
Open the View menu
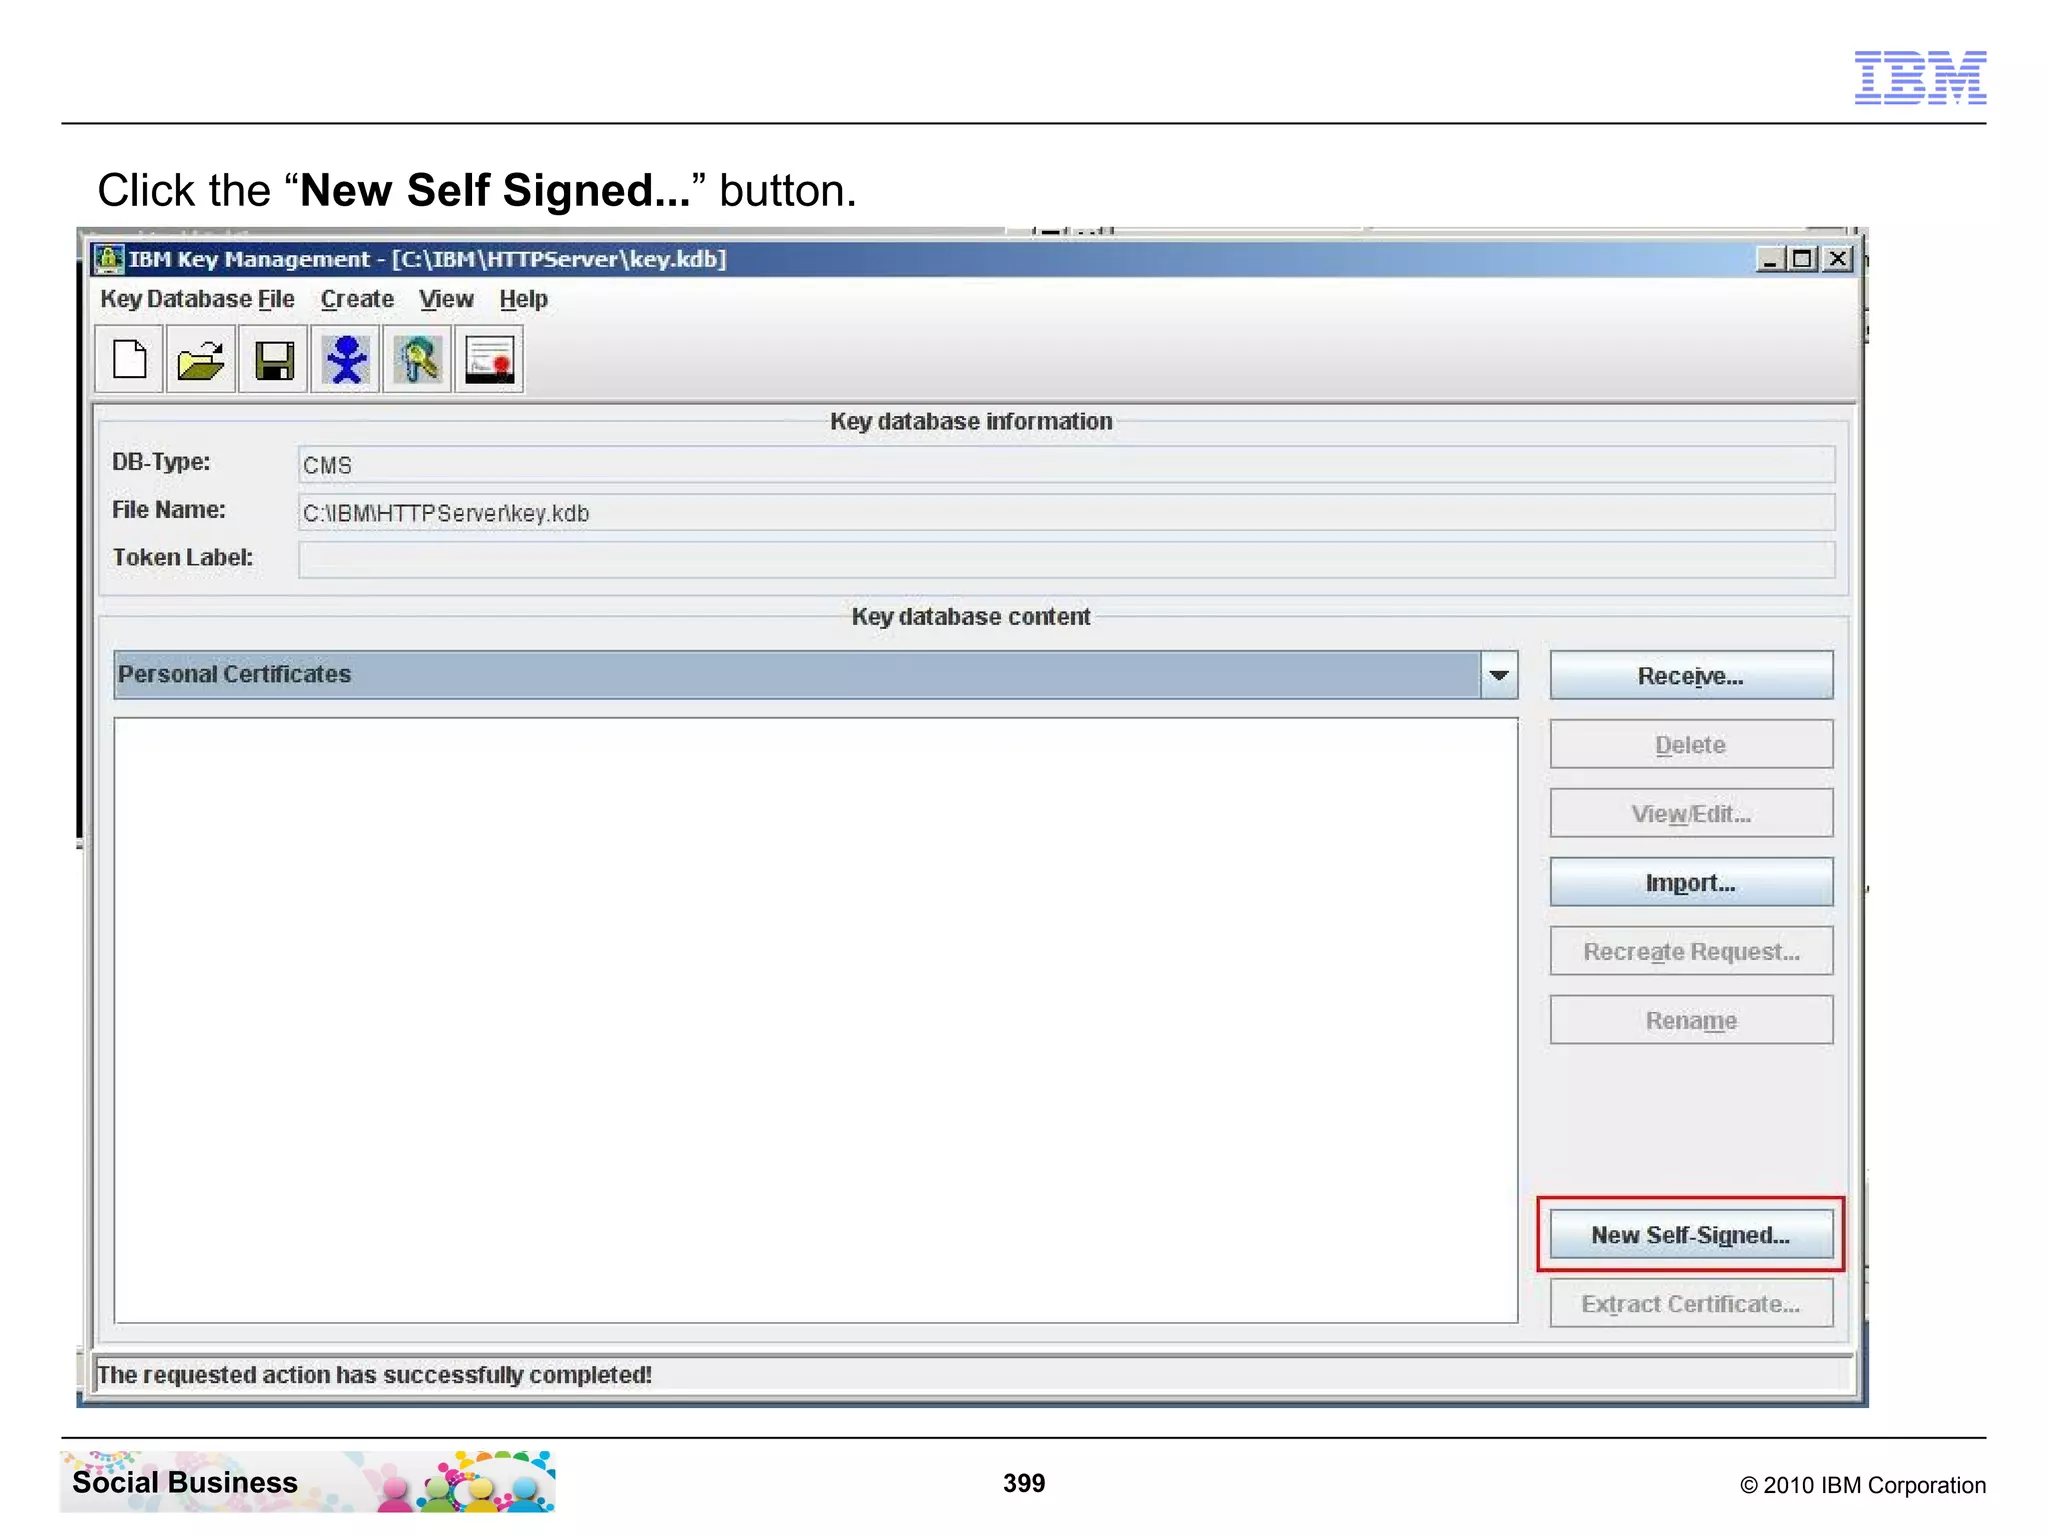click(x=446, y=299)
